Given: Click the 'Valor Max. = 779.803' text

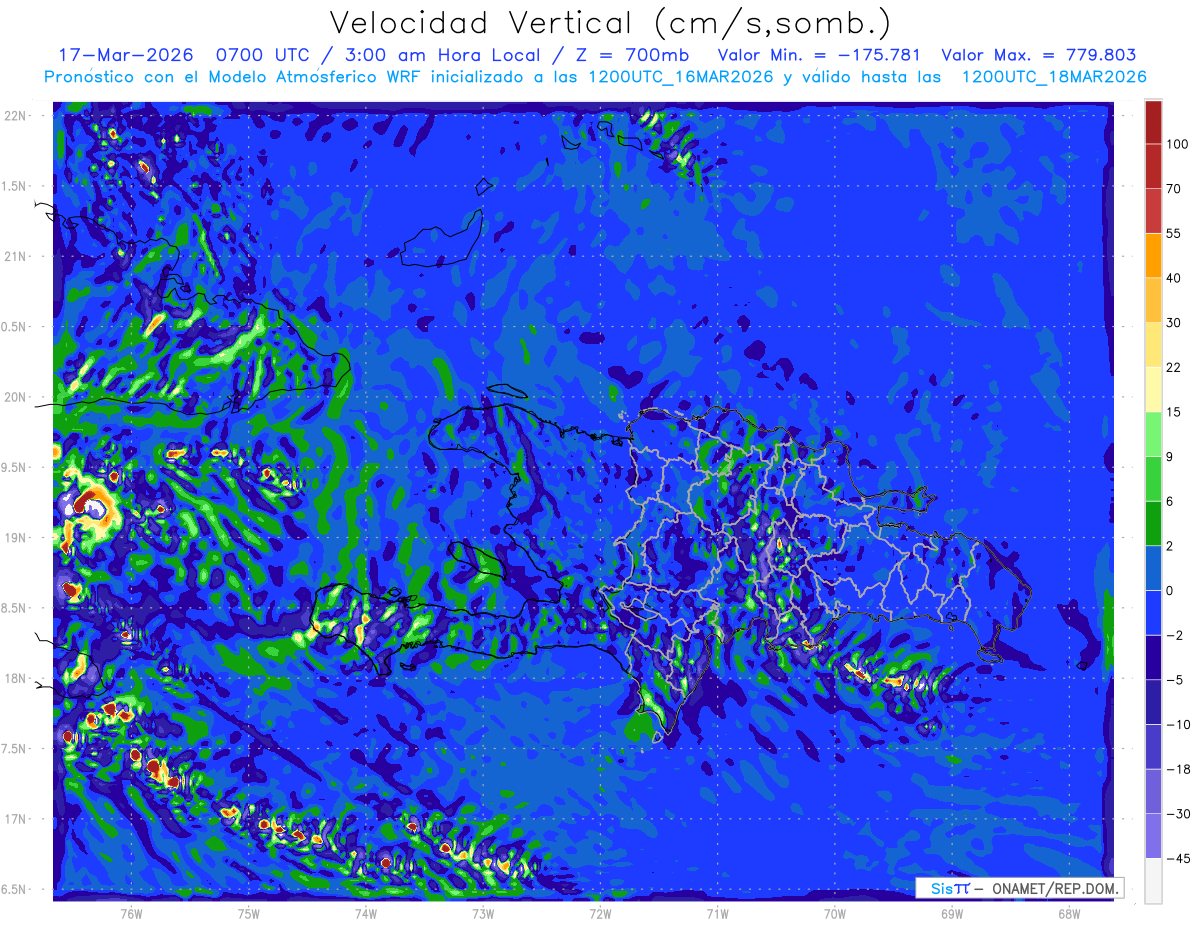Looking at the screenshot, I should coord(1039,55).
